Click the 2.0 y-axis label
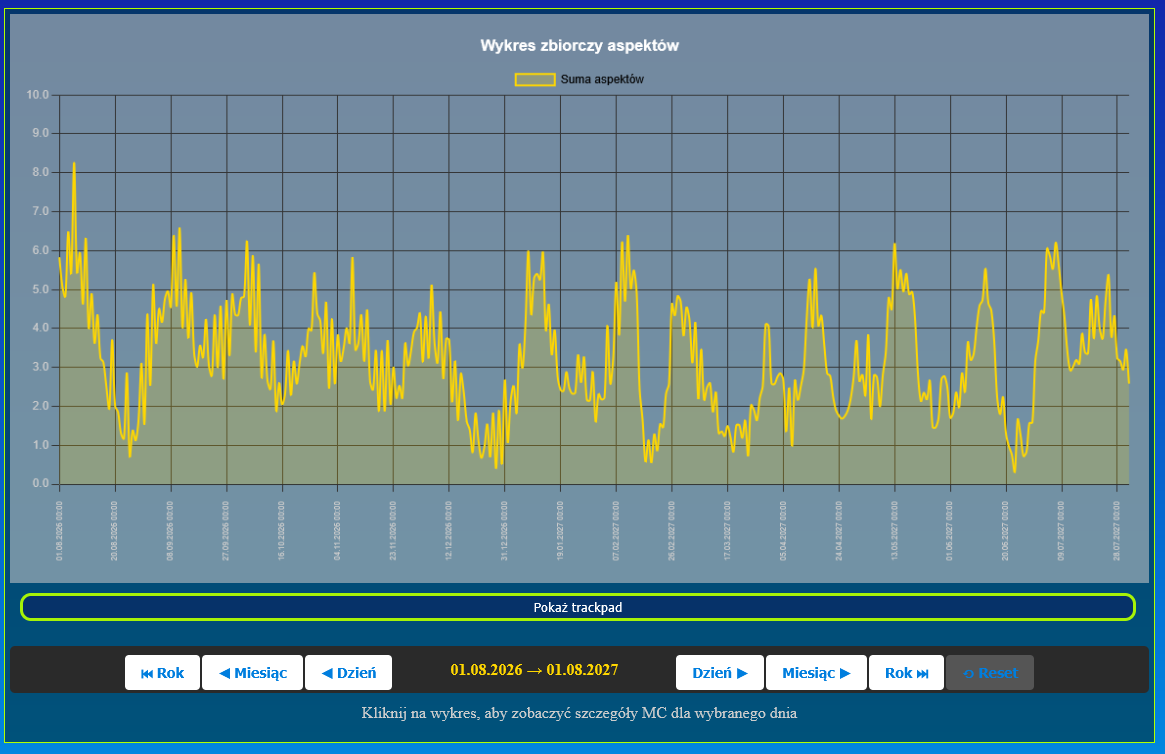Screen dimensions: 1165x754 point(39,406)
